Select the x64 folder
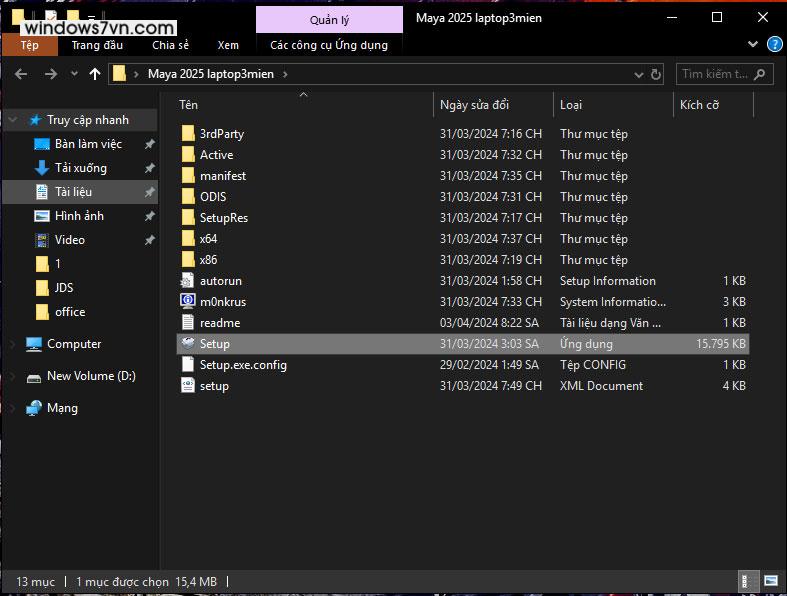The image size is (787, 596). tap(208, 239)
